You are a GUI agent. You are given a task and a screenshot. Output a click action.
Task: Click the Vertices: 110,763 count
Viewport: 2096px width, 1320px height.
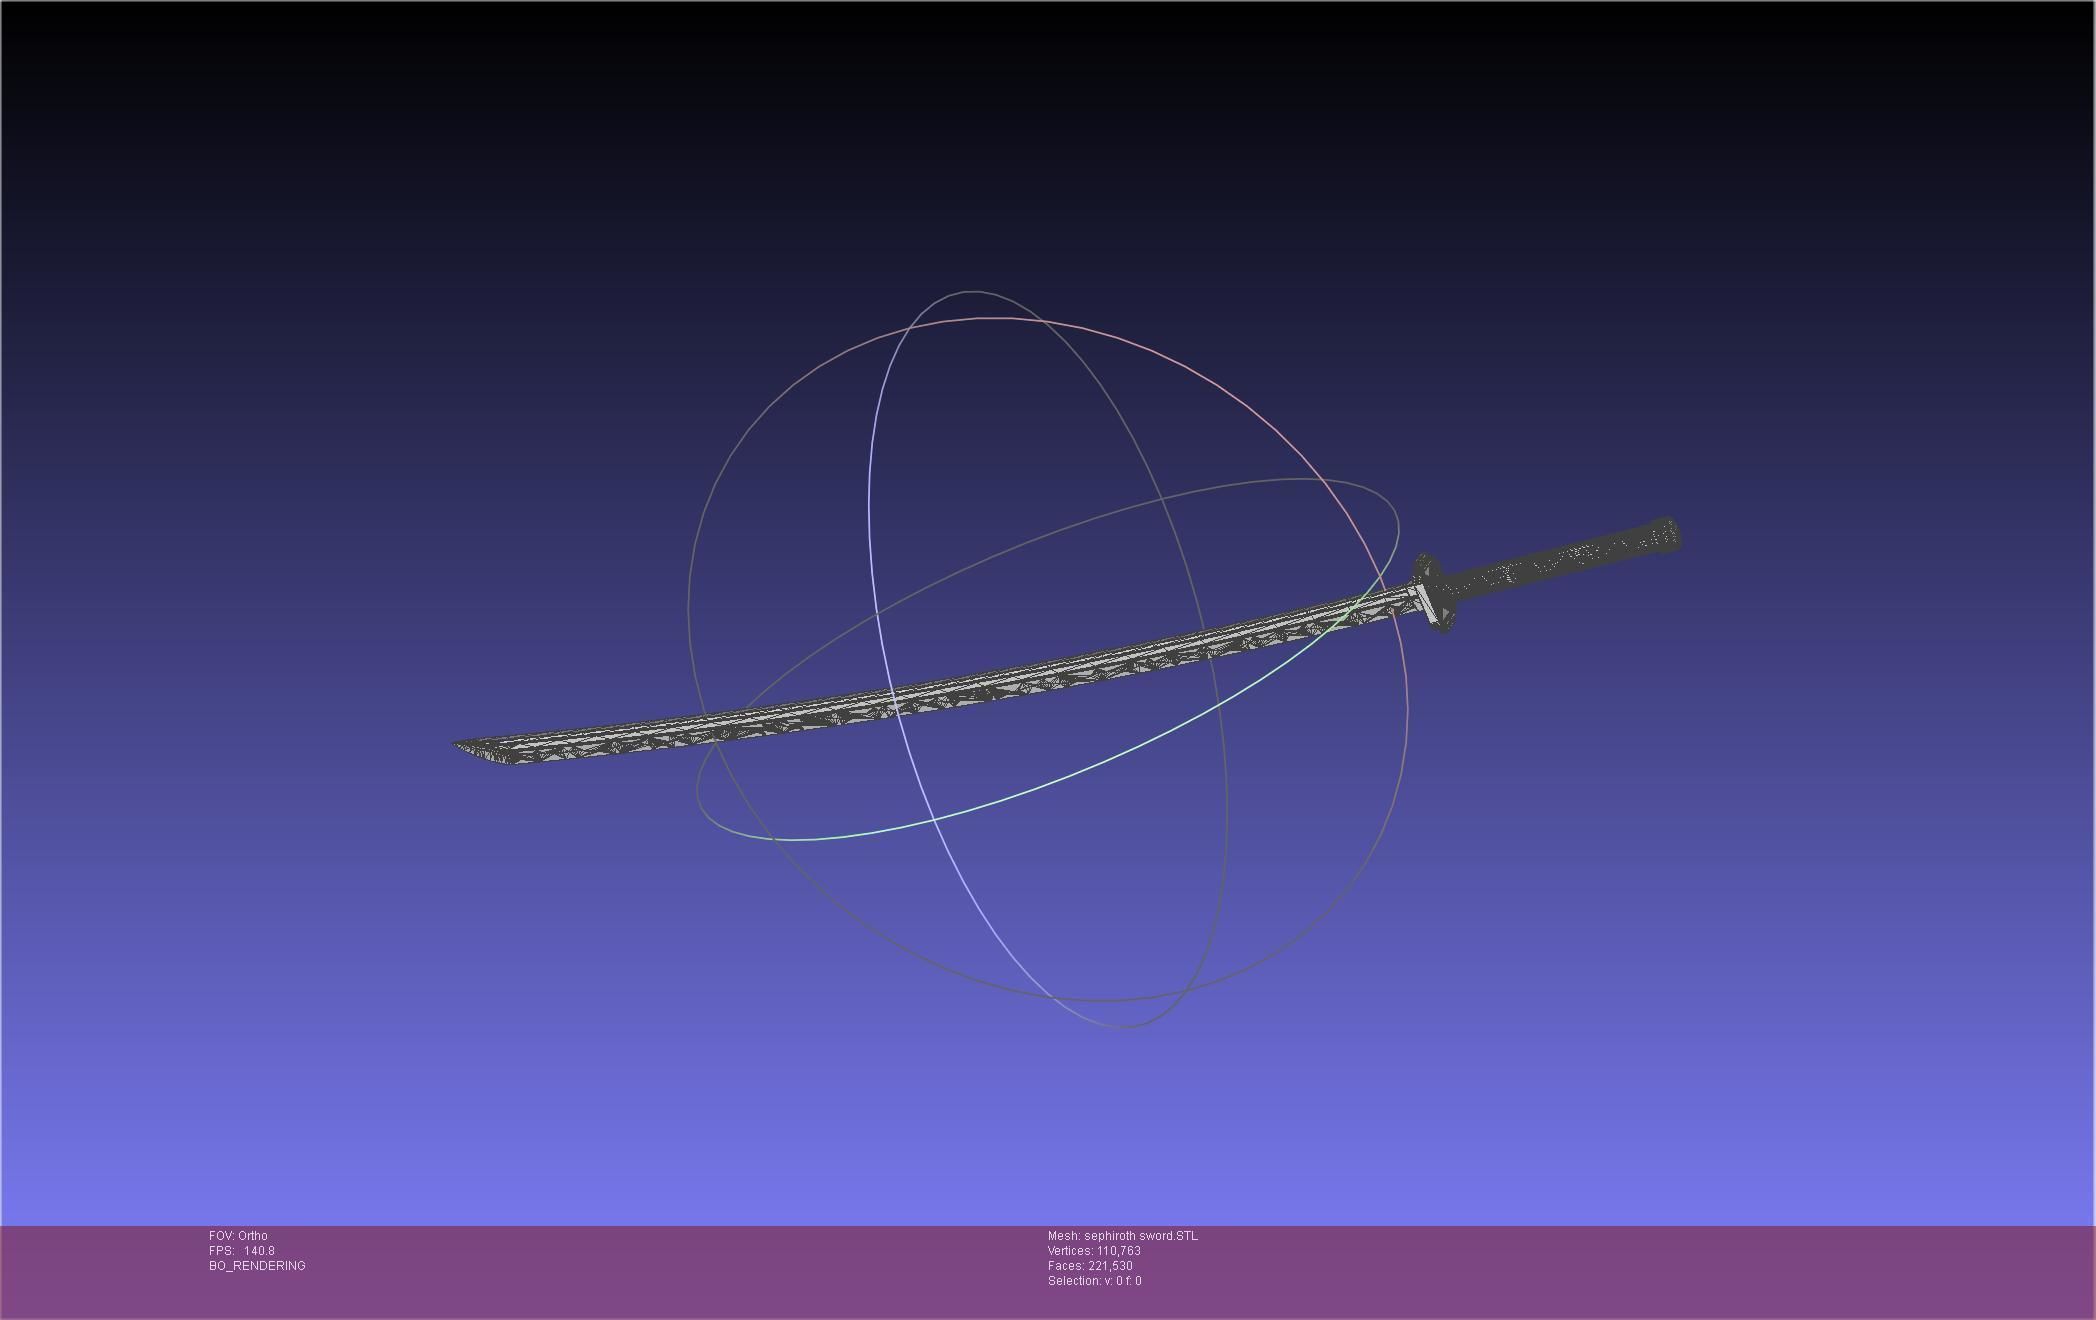point(1094,1251)
